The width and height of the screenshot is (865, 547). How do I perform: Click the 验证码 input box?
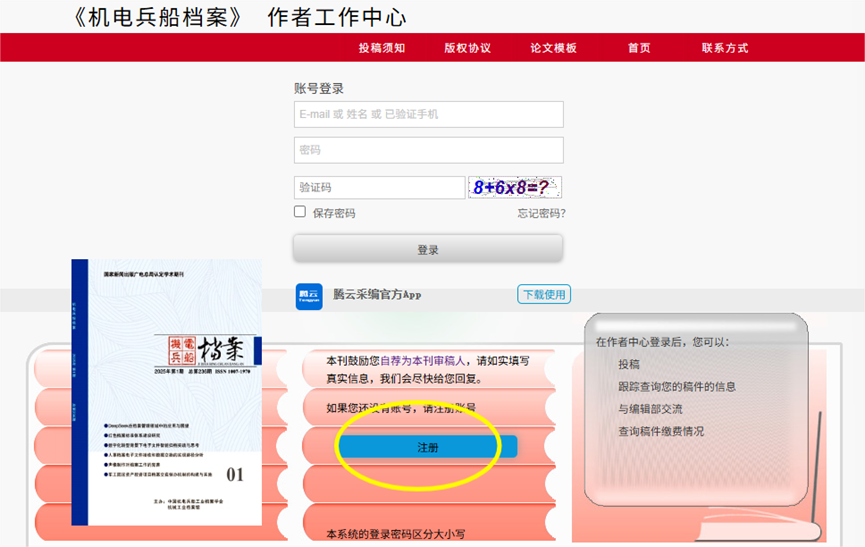pos(379,188)
